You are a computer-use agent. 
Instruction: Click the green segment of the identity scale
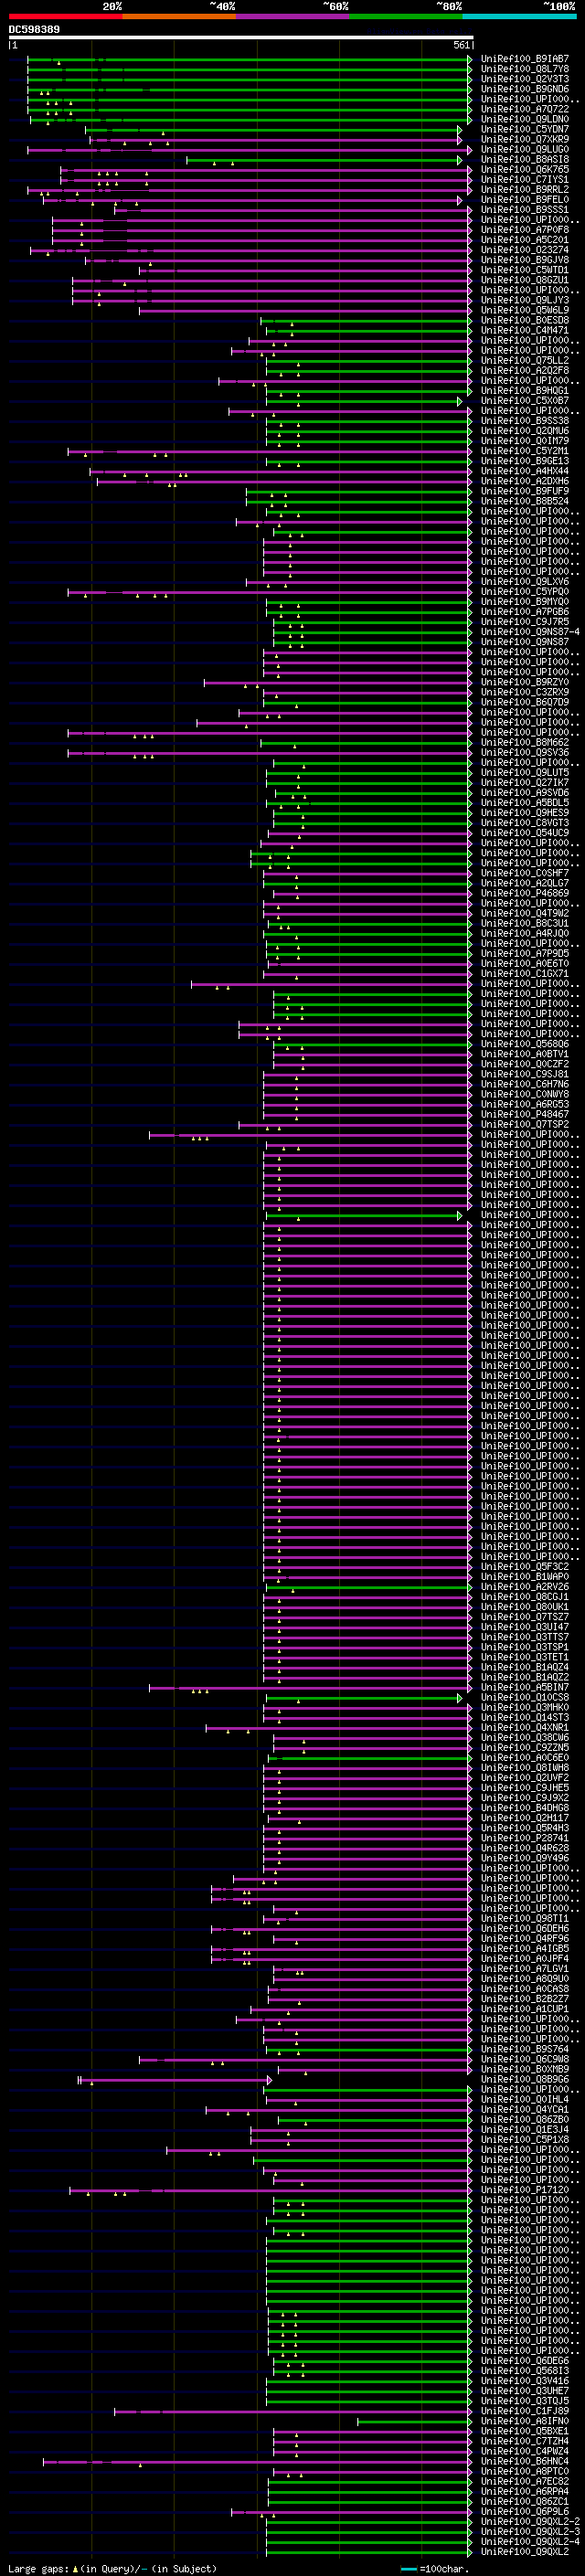click(406, 16)
